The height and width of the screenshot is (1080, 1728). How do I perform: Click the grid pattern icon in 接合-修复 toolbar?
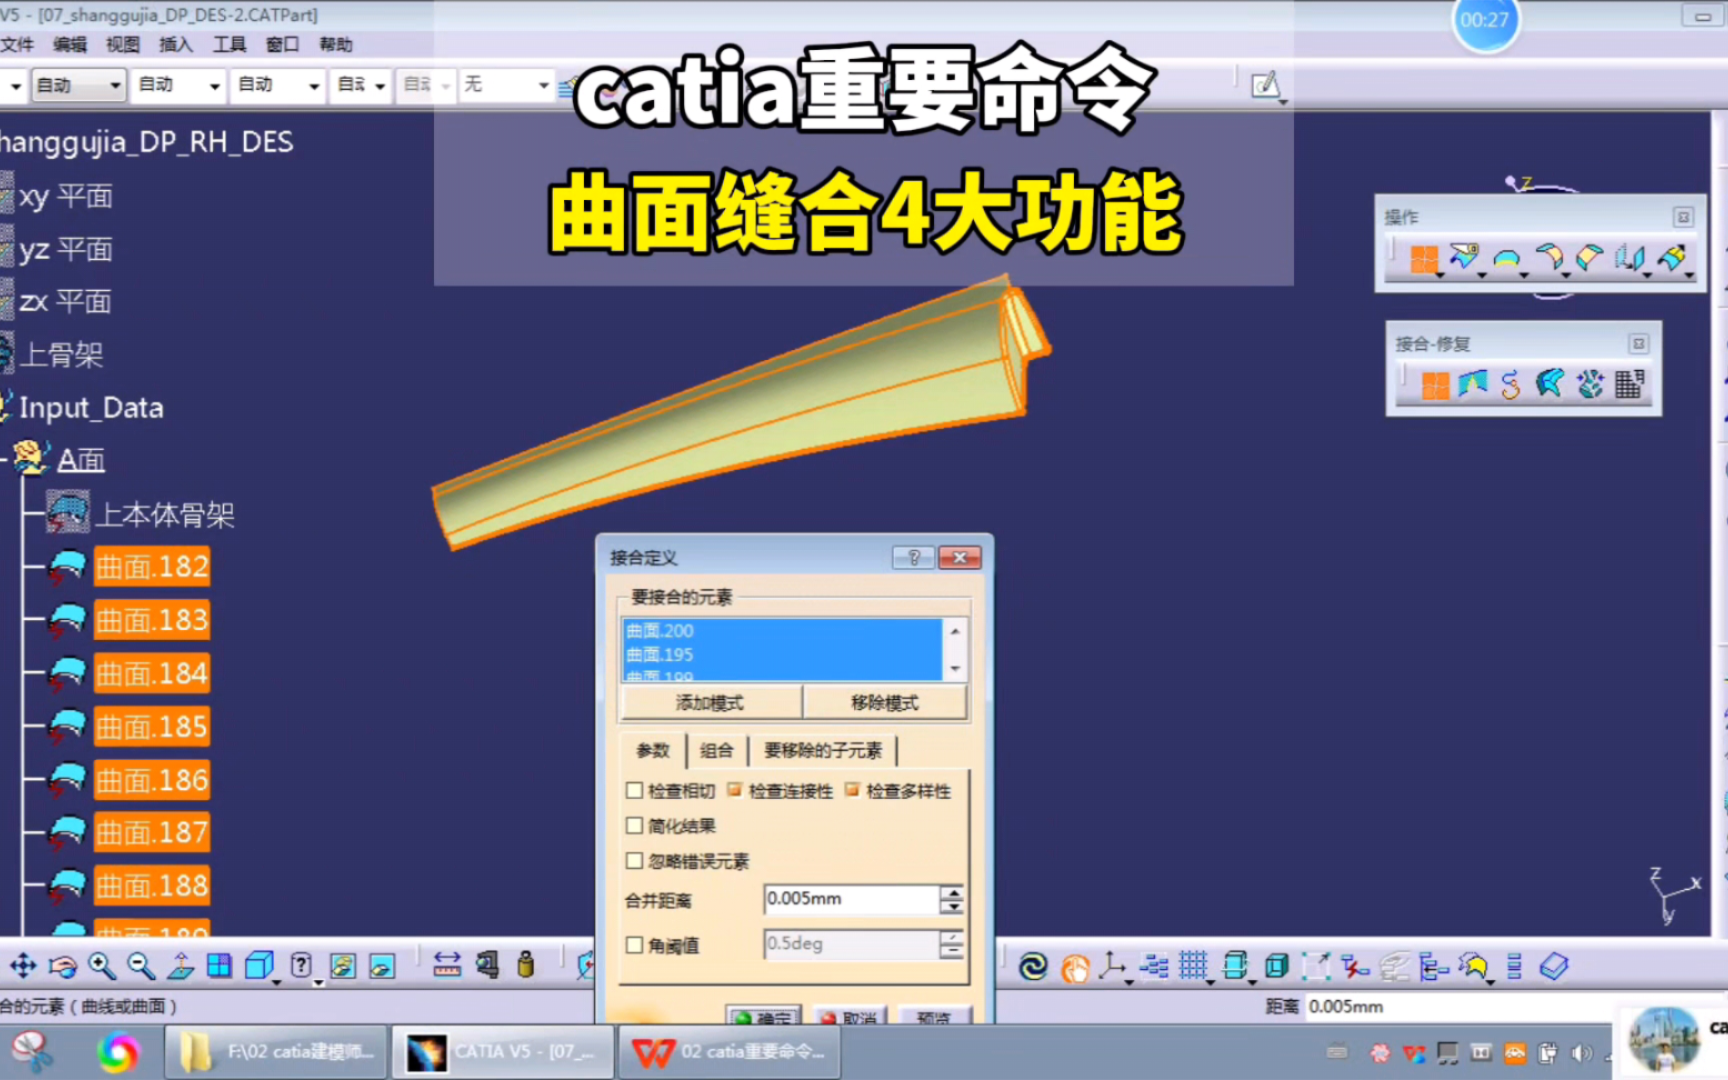click(x=1629, y=384)
